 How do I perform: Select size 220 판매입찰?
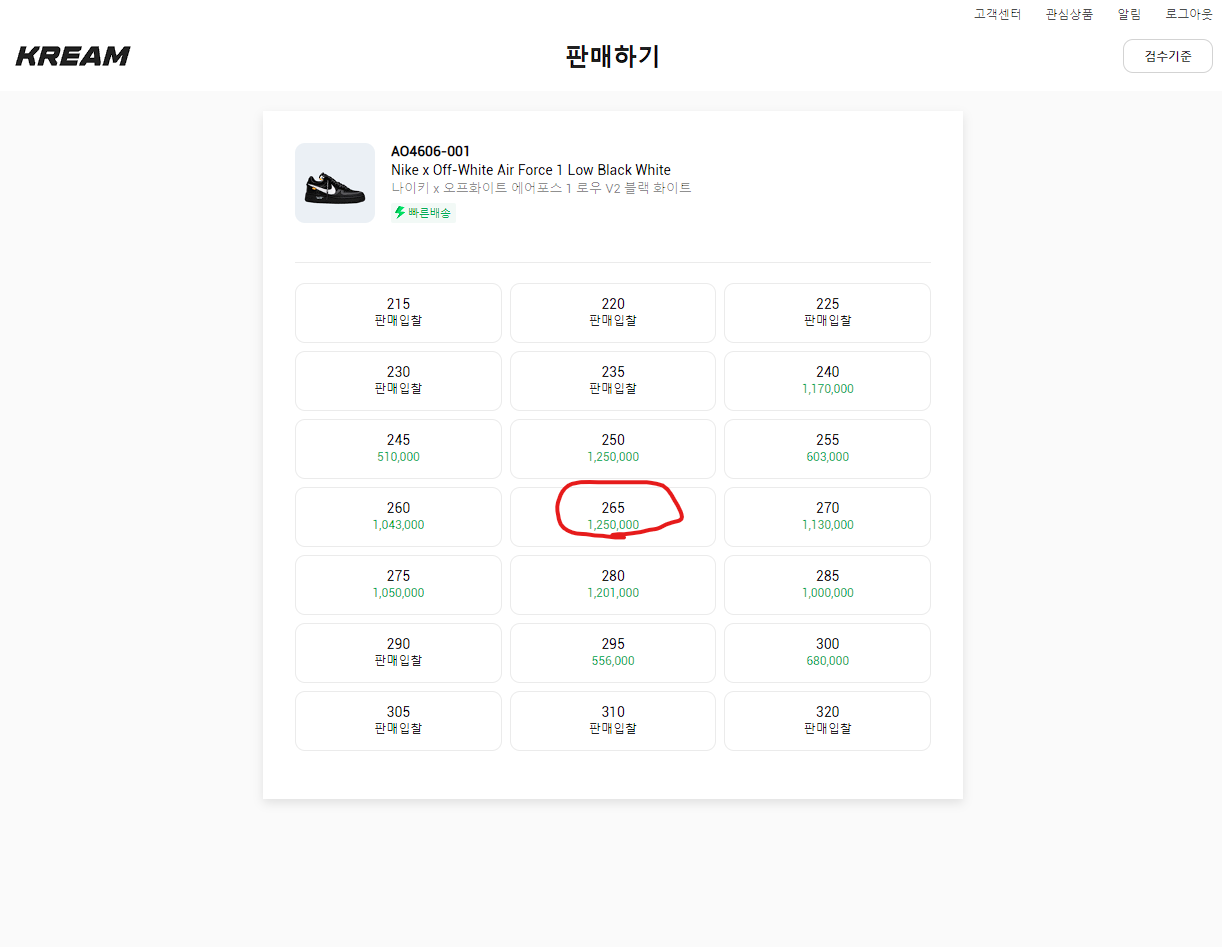click(613, 312)
